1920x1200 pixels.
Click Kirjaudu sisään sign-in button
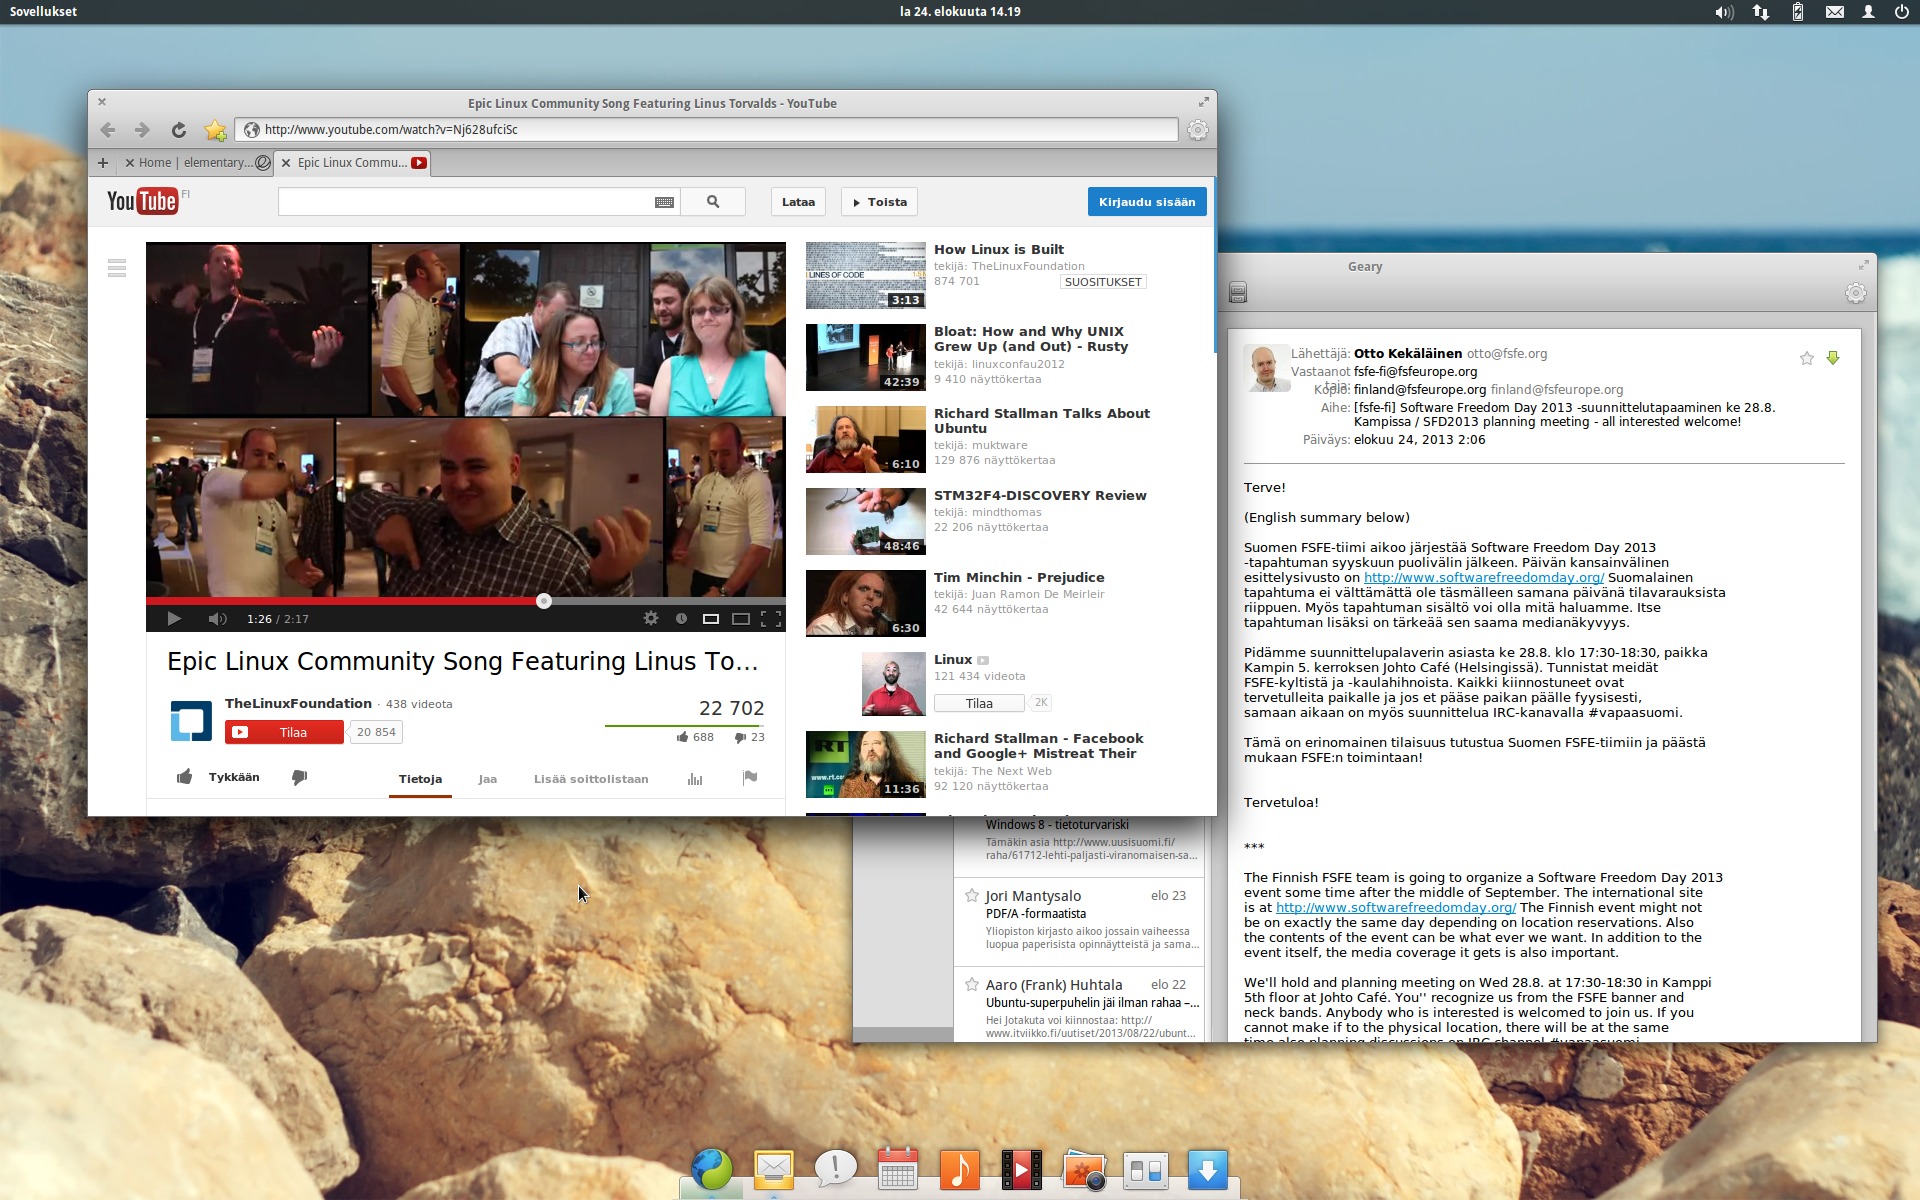(x=1147, y=202)
